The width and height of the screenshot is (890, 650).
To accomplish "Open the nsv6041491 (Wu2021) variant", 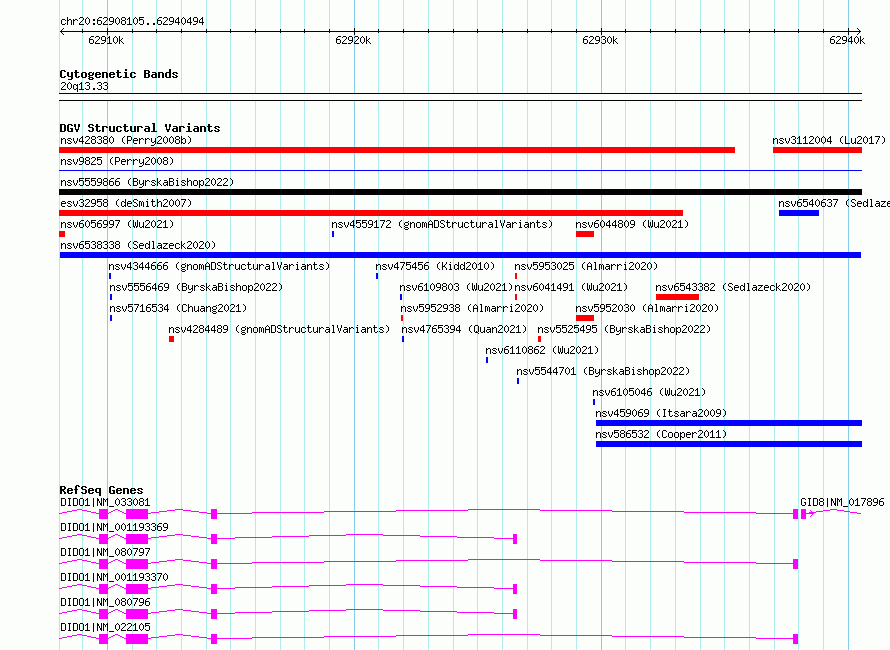I will click(x=571, y=287).
